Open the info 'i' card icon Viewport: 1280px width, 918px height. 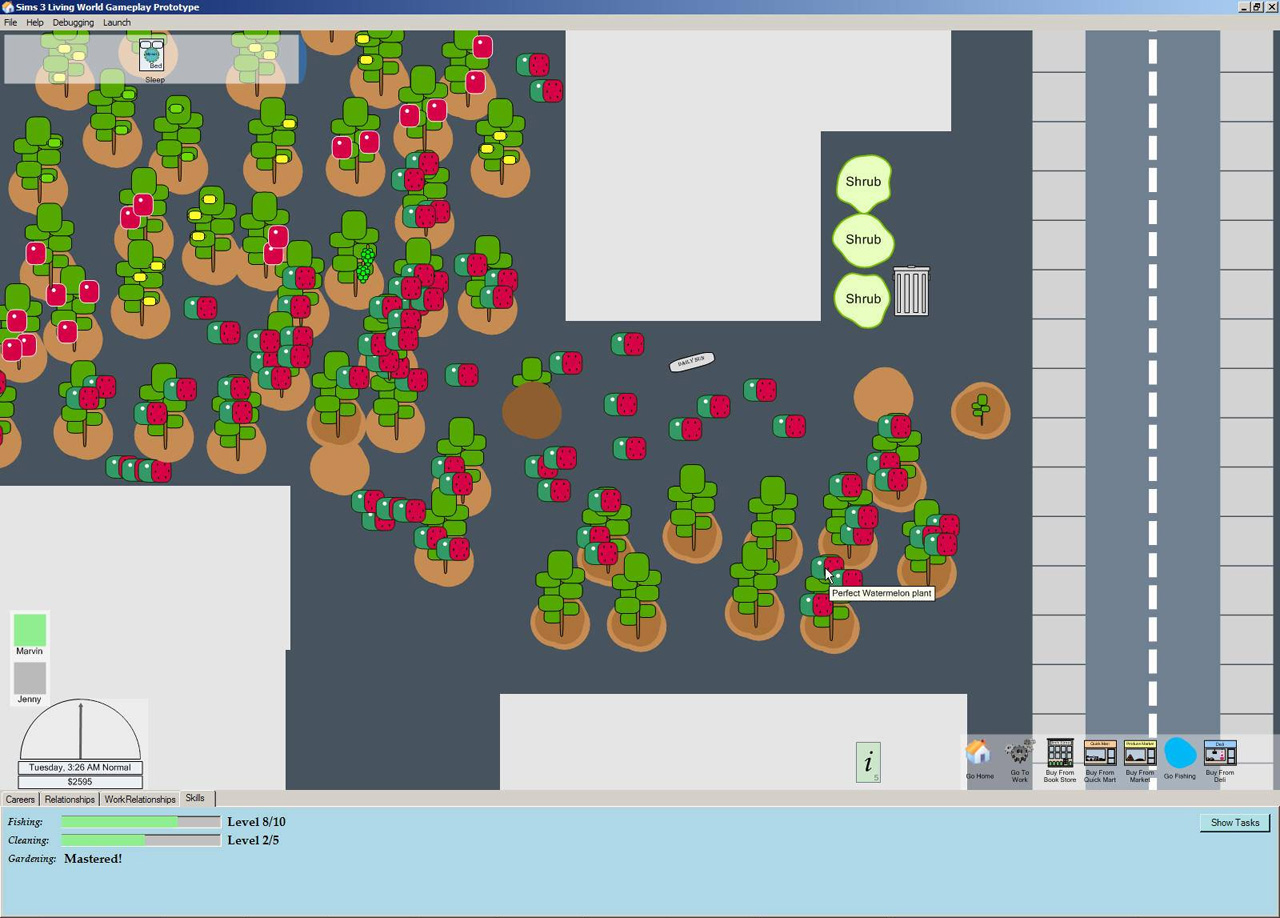click(x=868, y=762)
